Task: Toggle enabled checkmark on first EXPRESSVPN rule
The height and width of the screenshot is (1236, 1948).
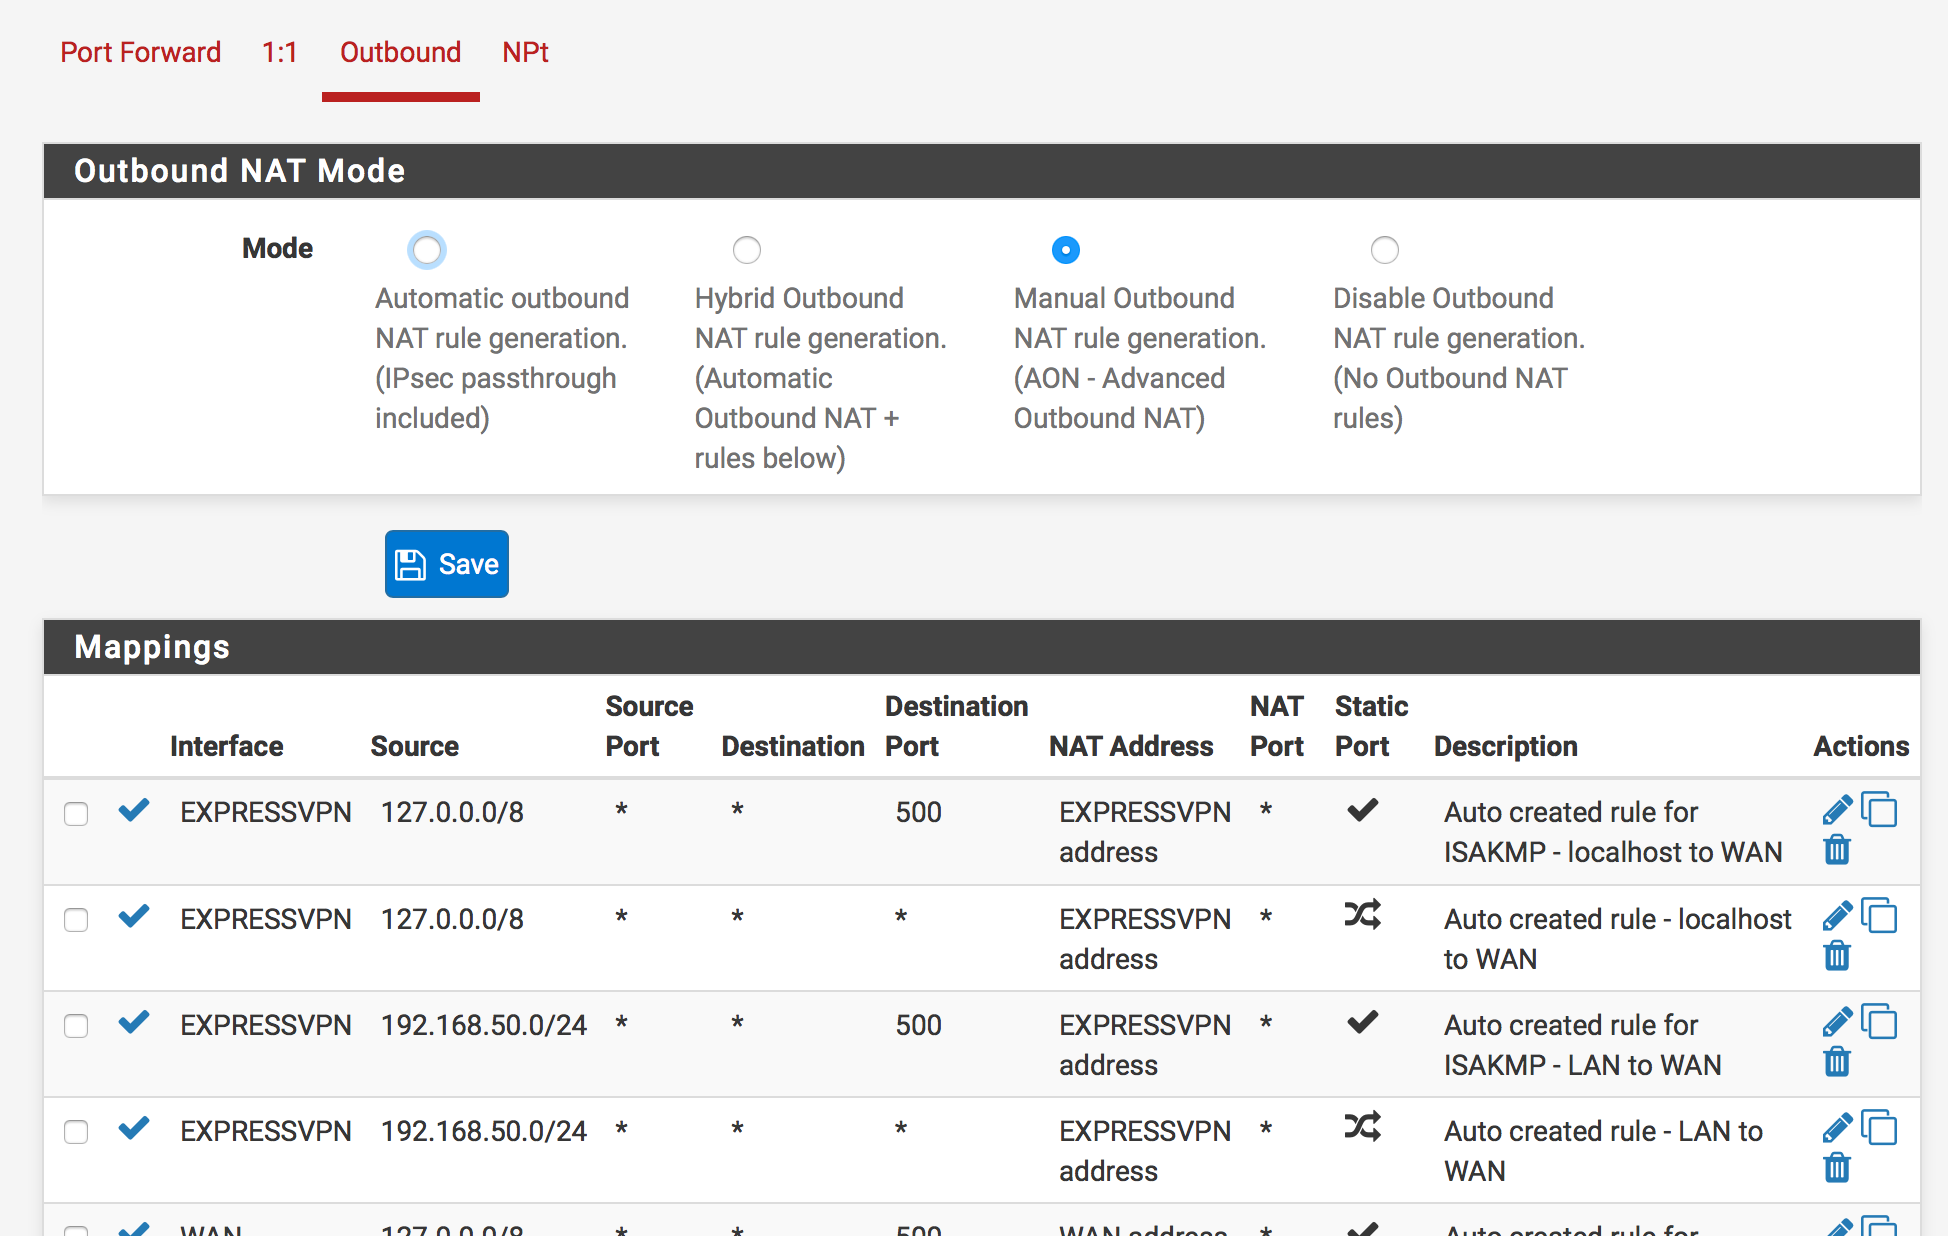Action: click(x=134, y=810)
